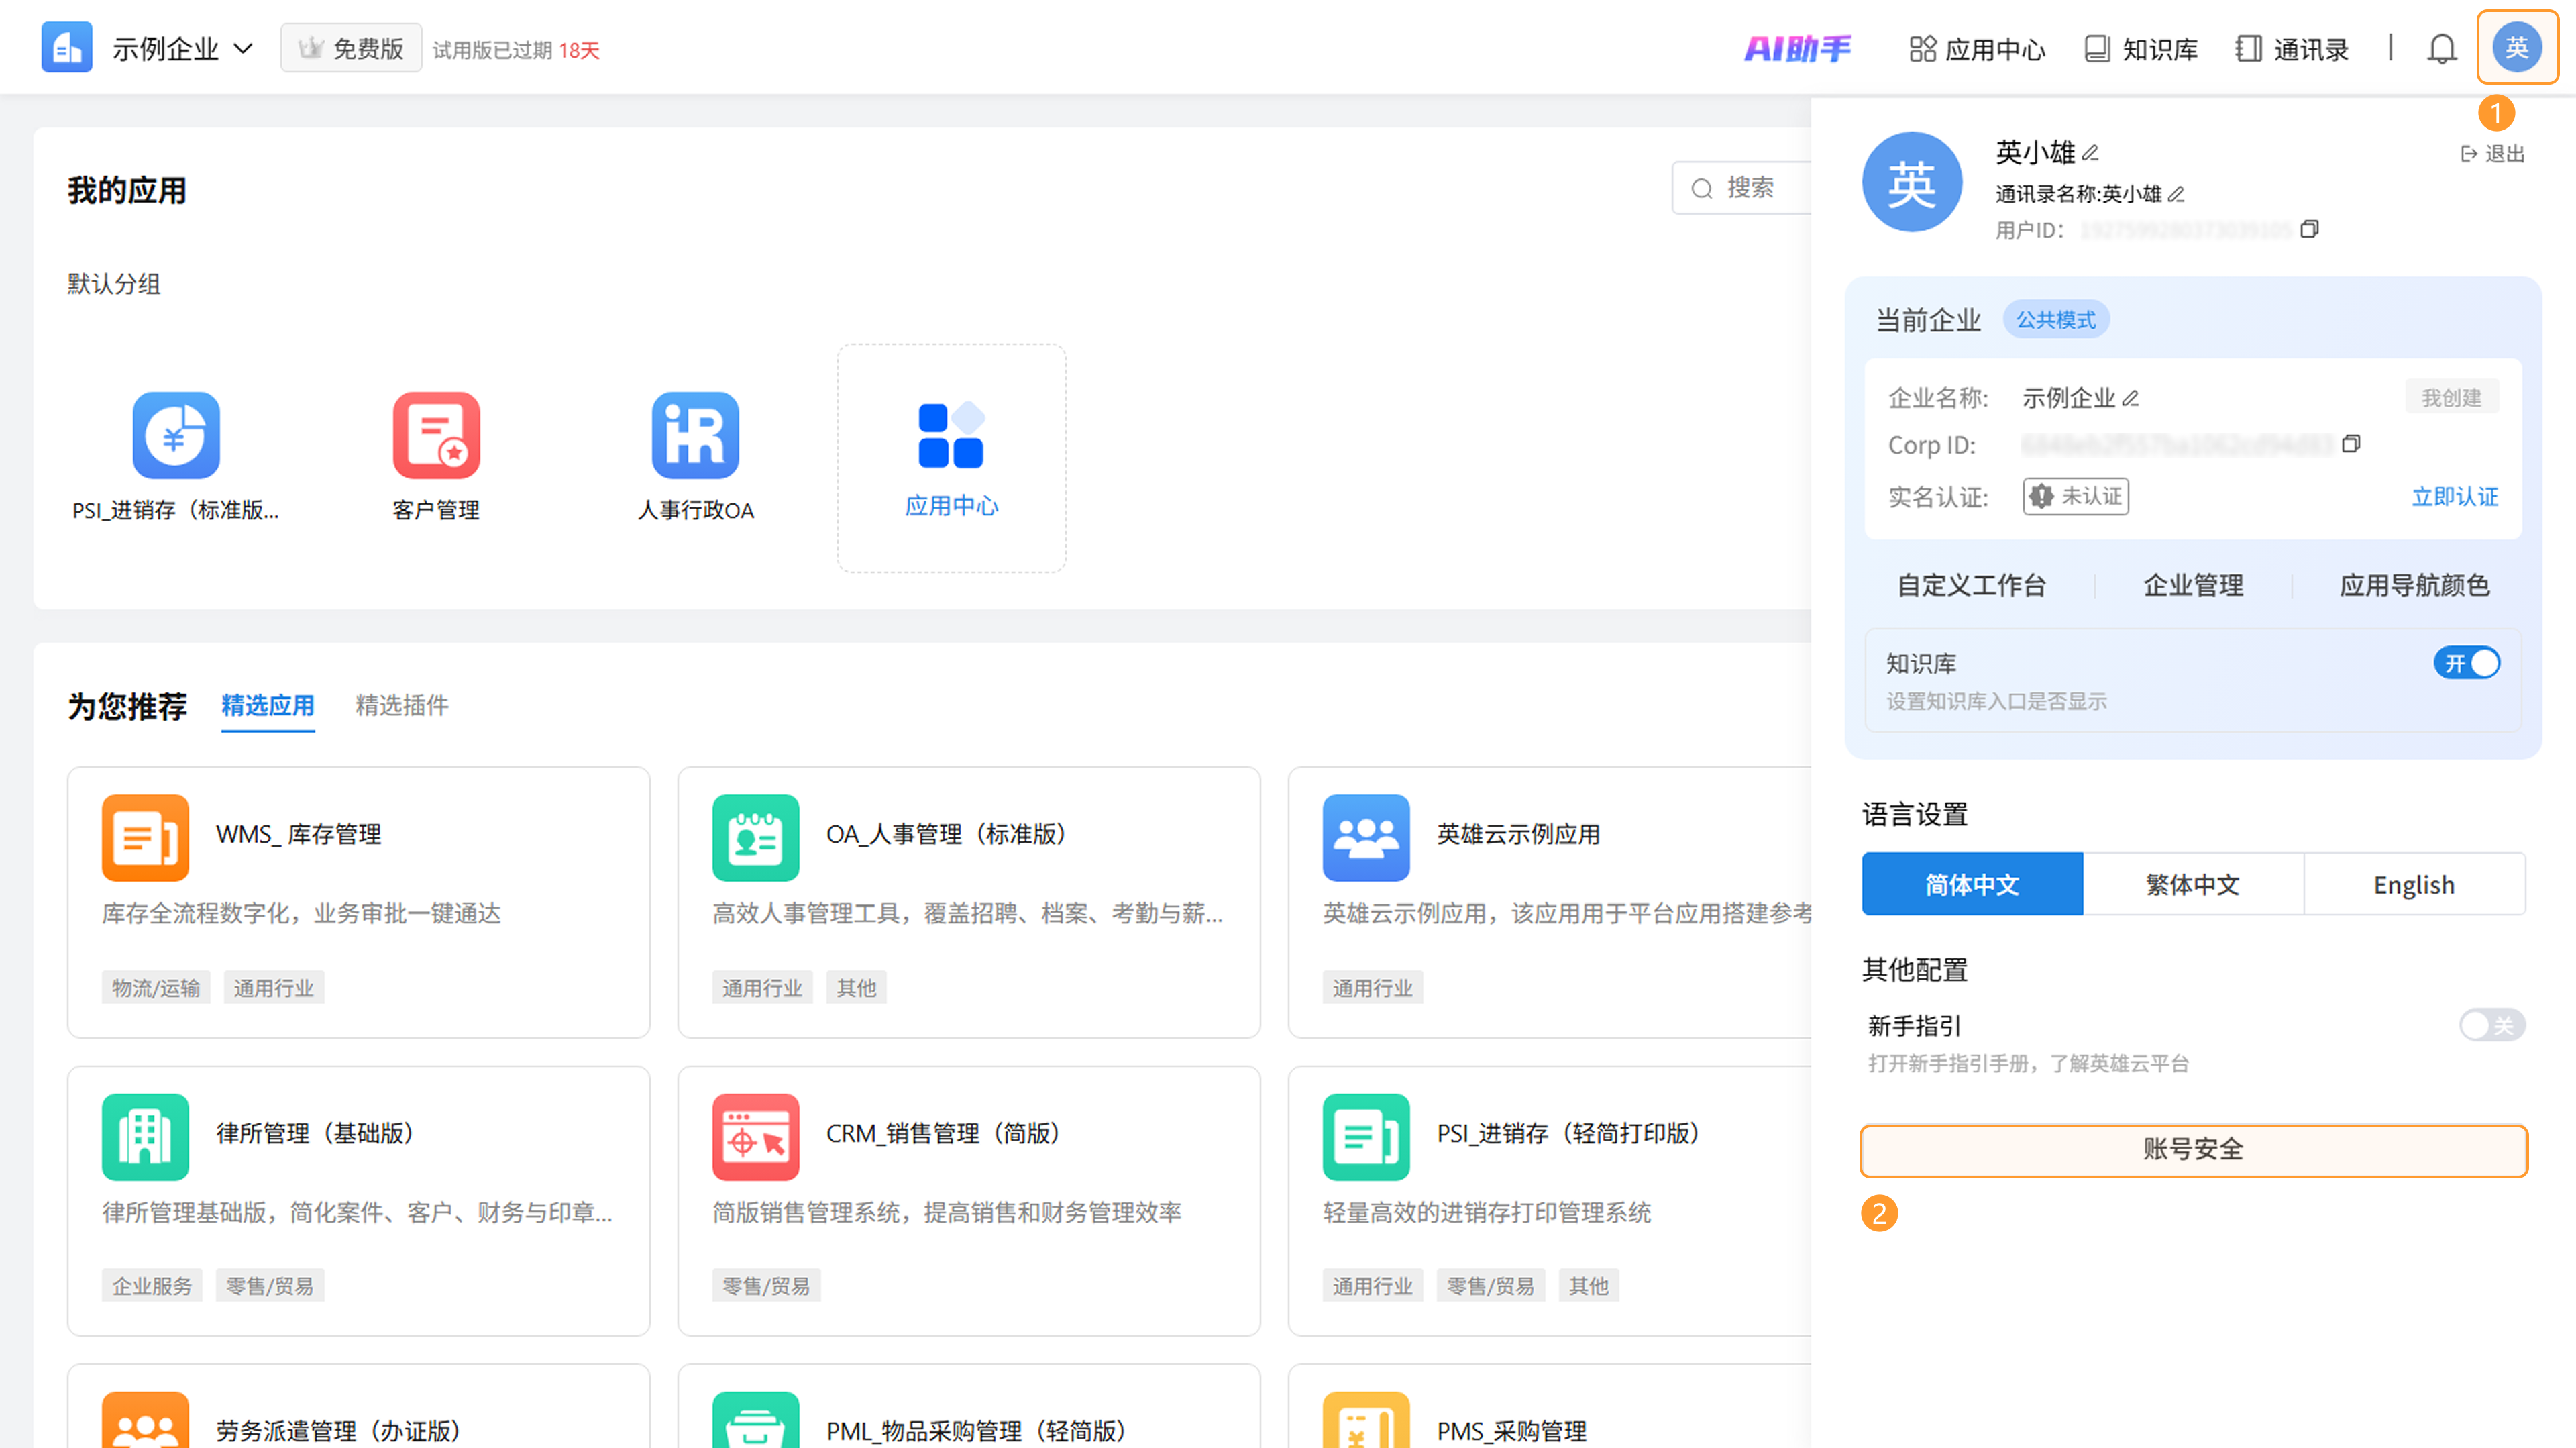The image size is (2576, 1448).
Task: Copy the Corp ID with copy icon
Action: pos(2351,443)
